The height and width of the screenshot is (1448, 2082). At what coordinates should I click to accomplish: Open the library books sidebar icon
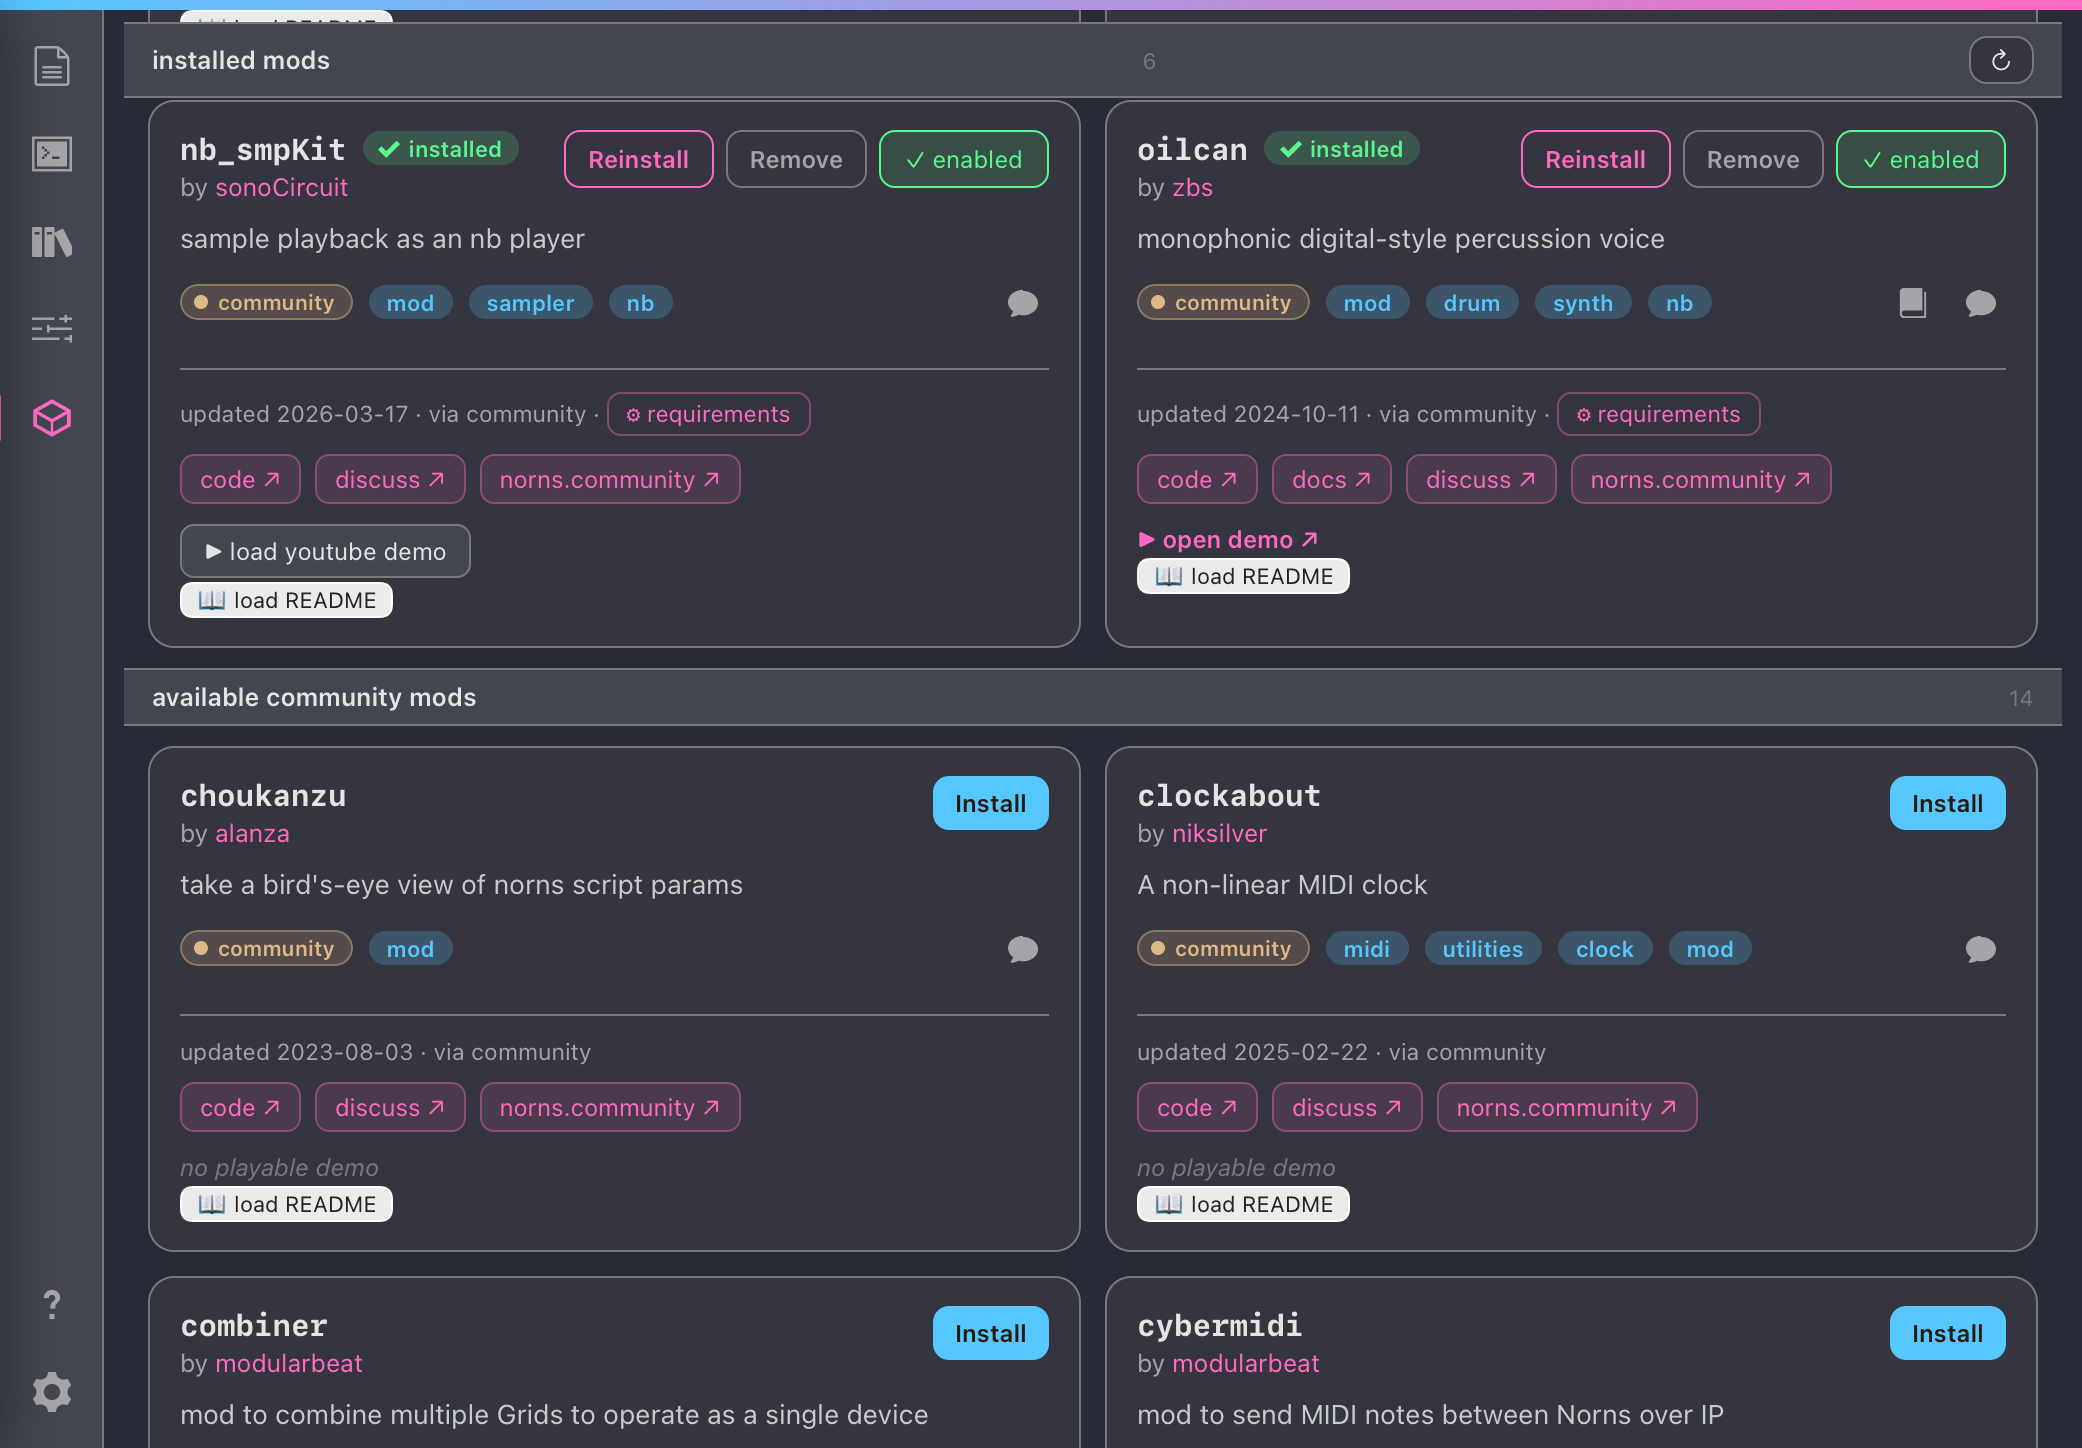(x=52, y=241)
